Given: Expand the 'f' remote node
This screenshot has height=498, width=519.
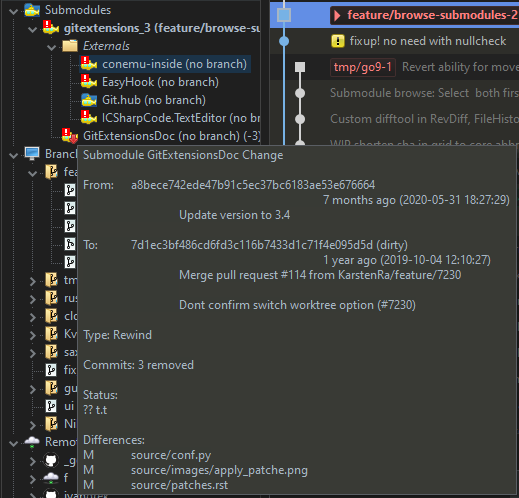Looking at the screenshot, I should click(x=32, y=479).
